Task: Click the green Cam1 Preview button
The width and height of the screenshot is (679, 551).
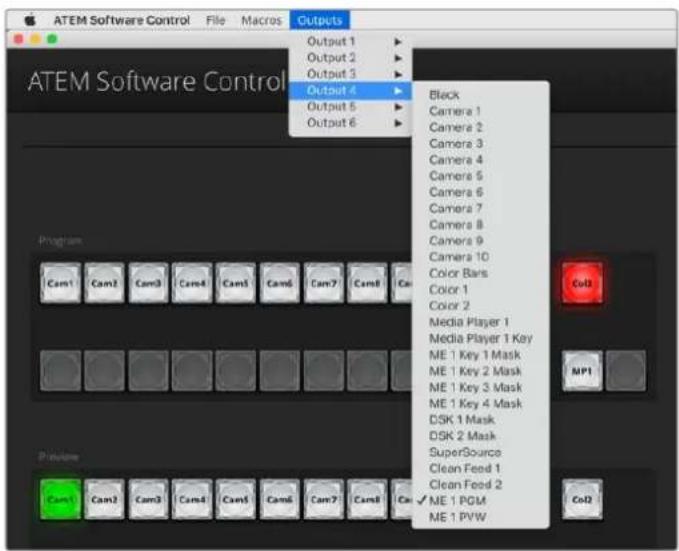Action: coord(60,499)
